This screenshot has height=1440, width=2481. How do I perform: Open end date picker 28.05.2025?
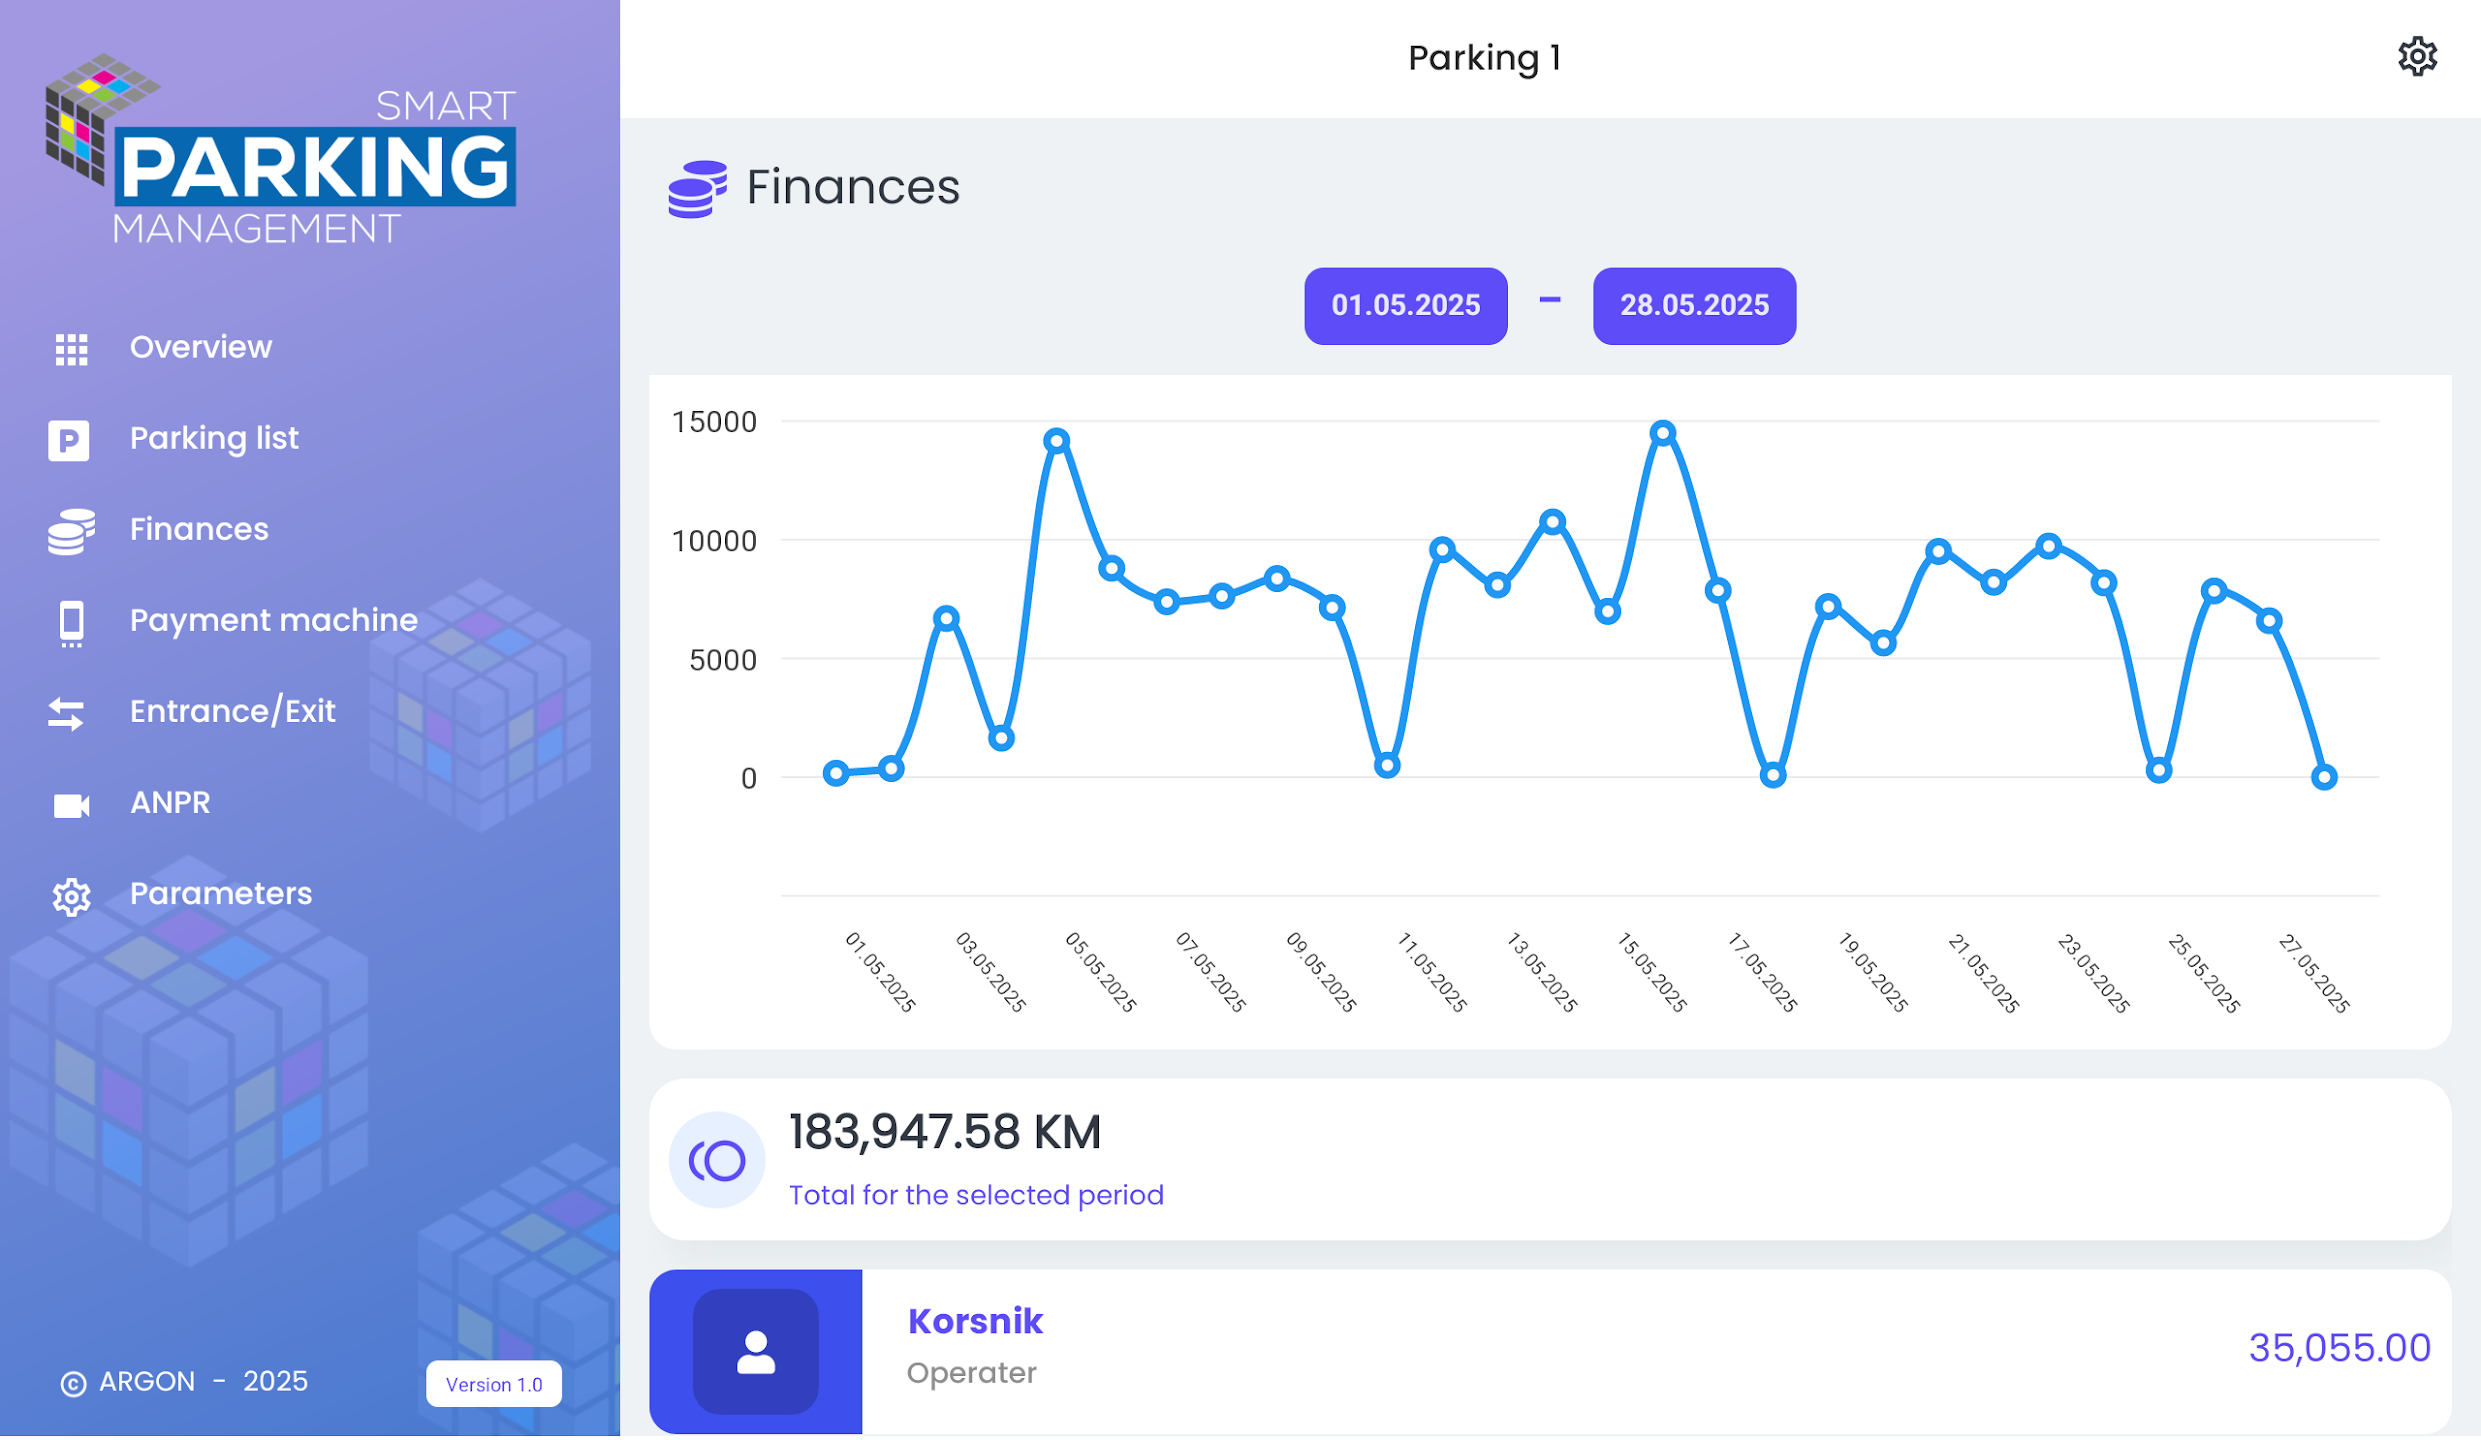(x=1694, y=306)
